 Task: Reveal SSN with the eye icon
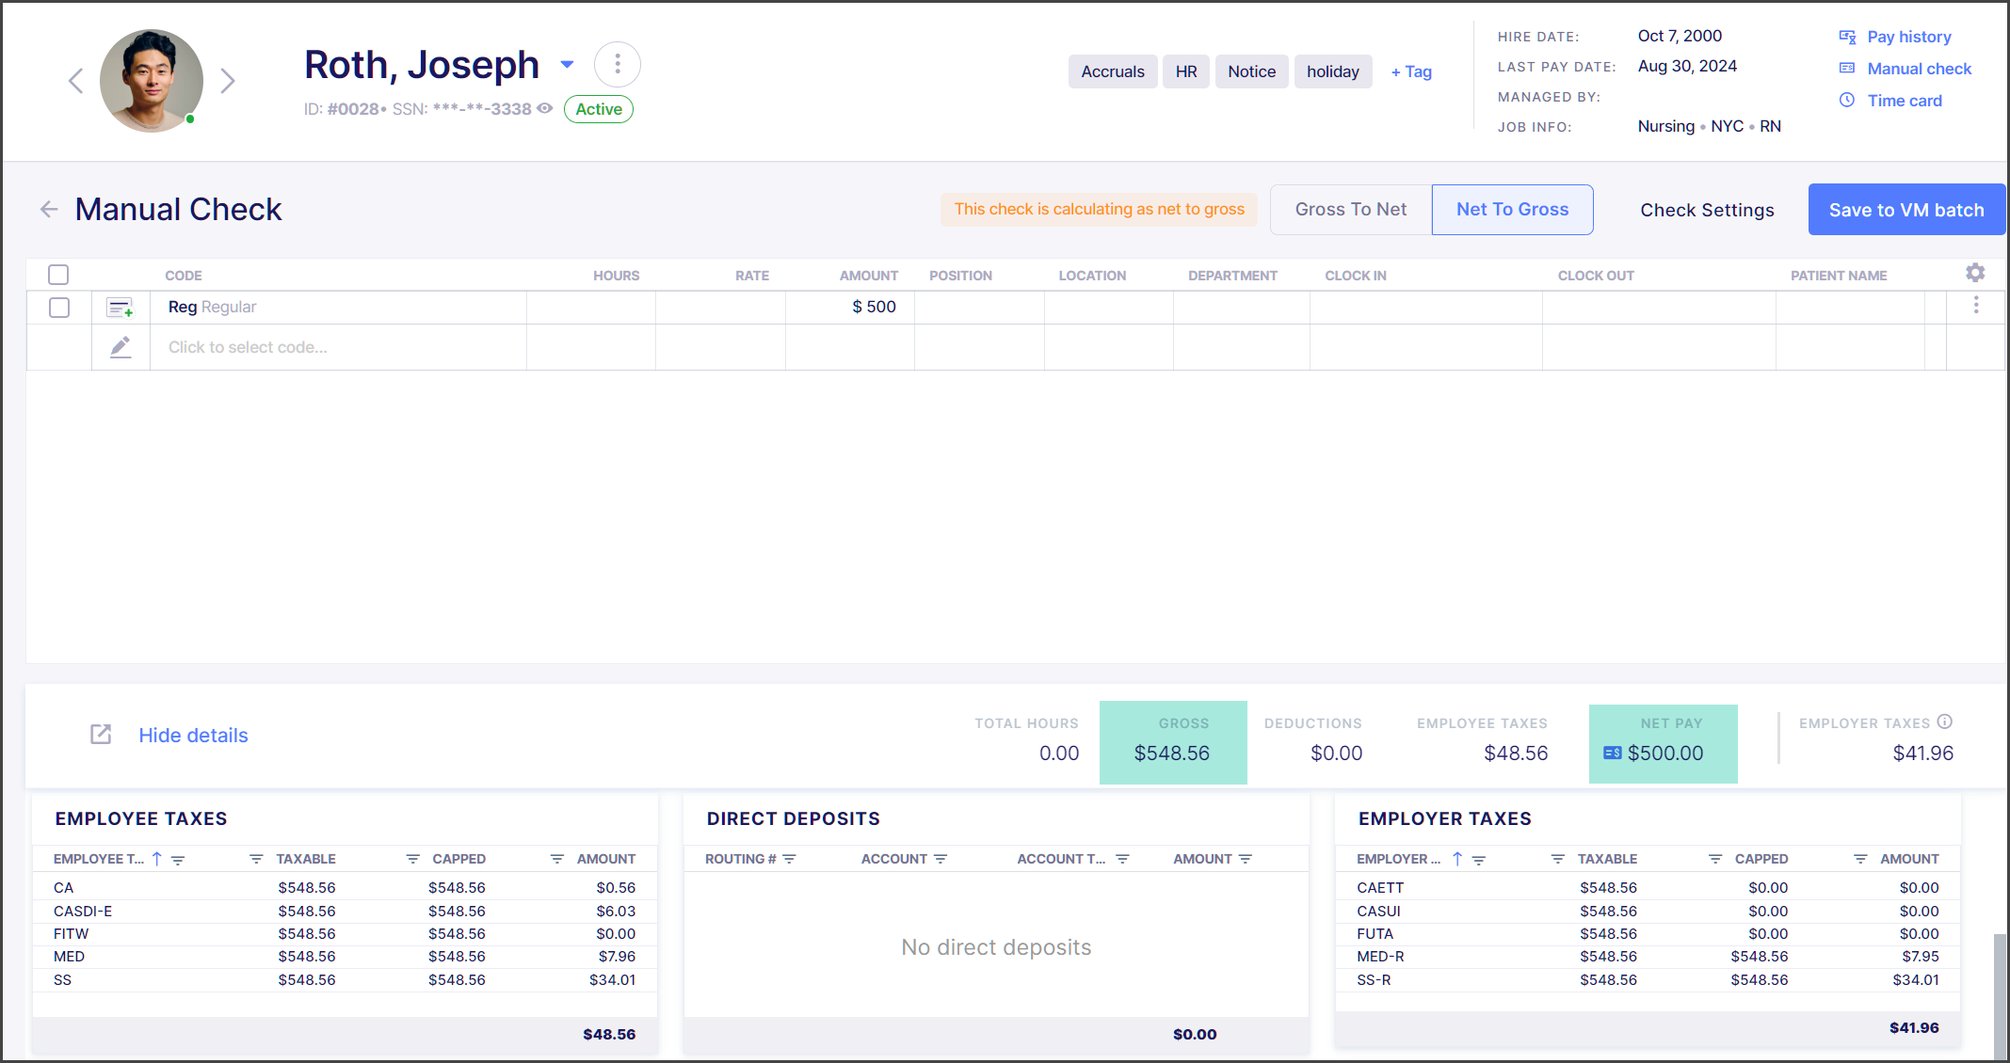point(545,109)
